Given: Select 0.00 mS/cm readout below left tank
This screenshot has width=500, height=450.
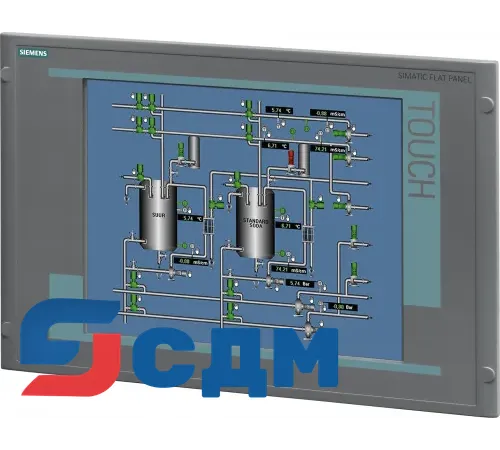Looking at the screenshot, I should [191, 262].
